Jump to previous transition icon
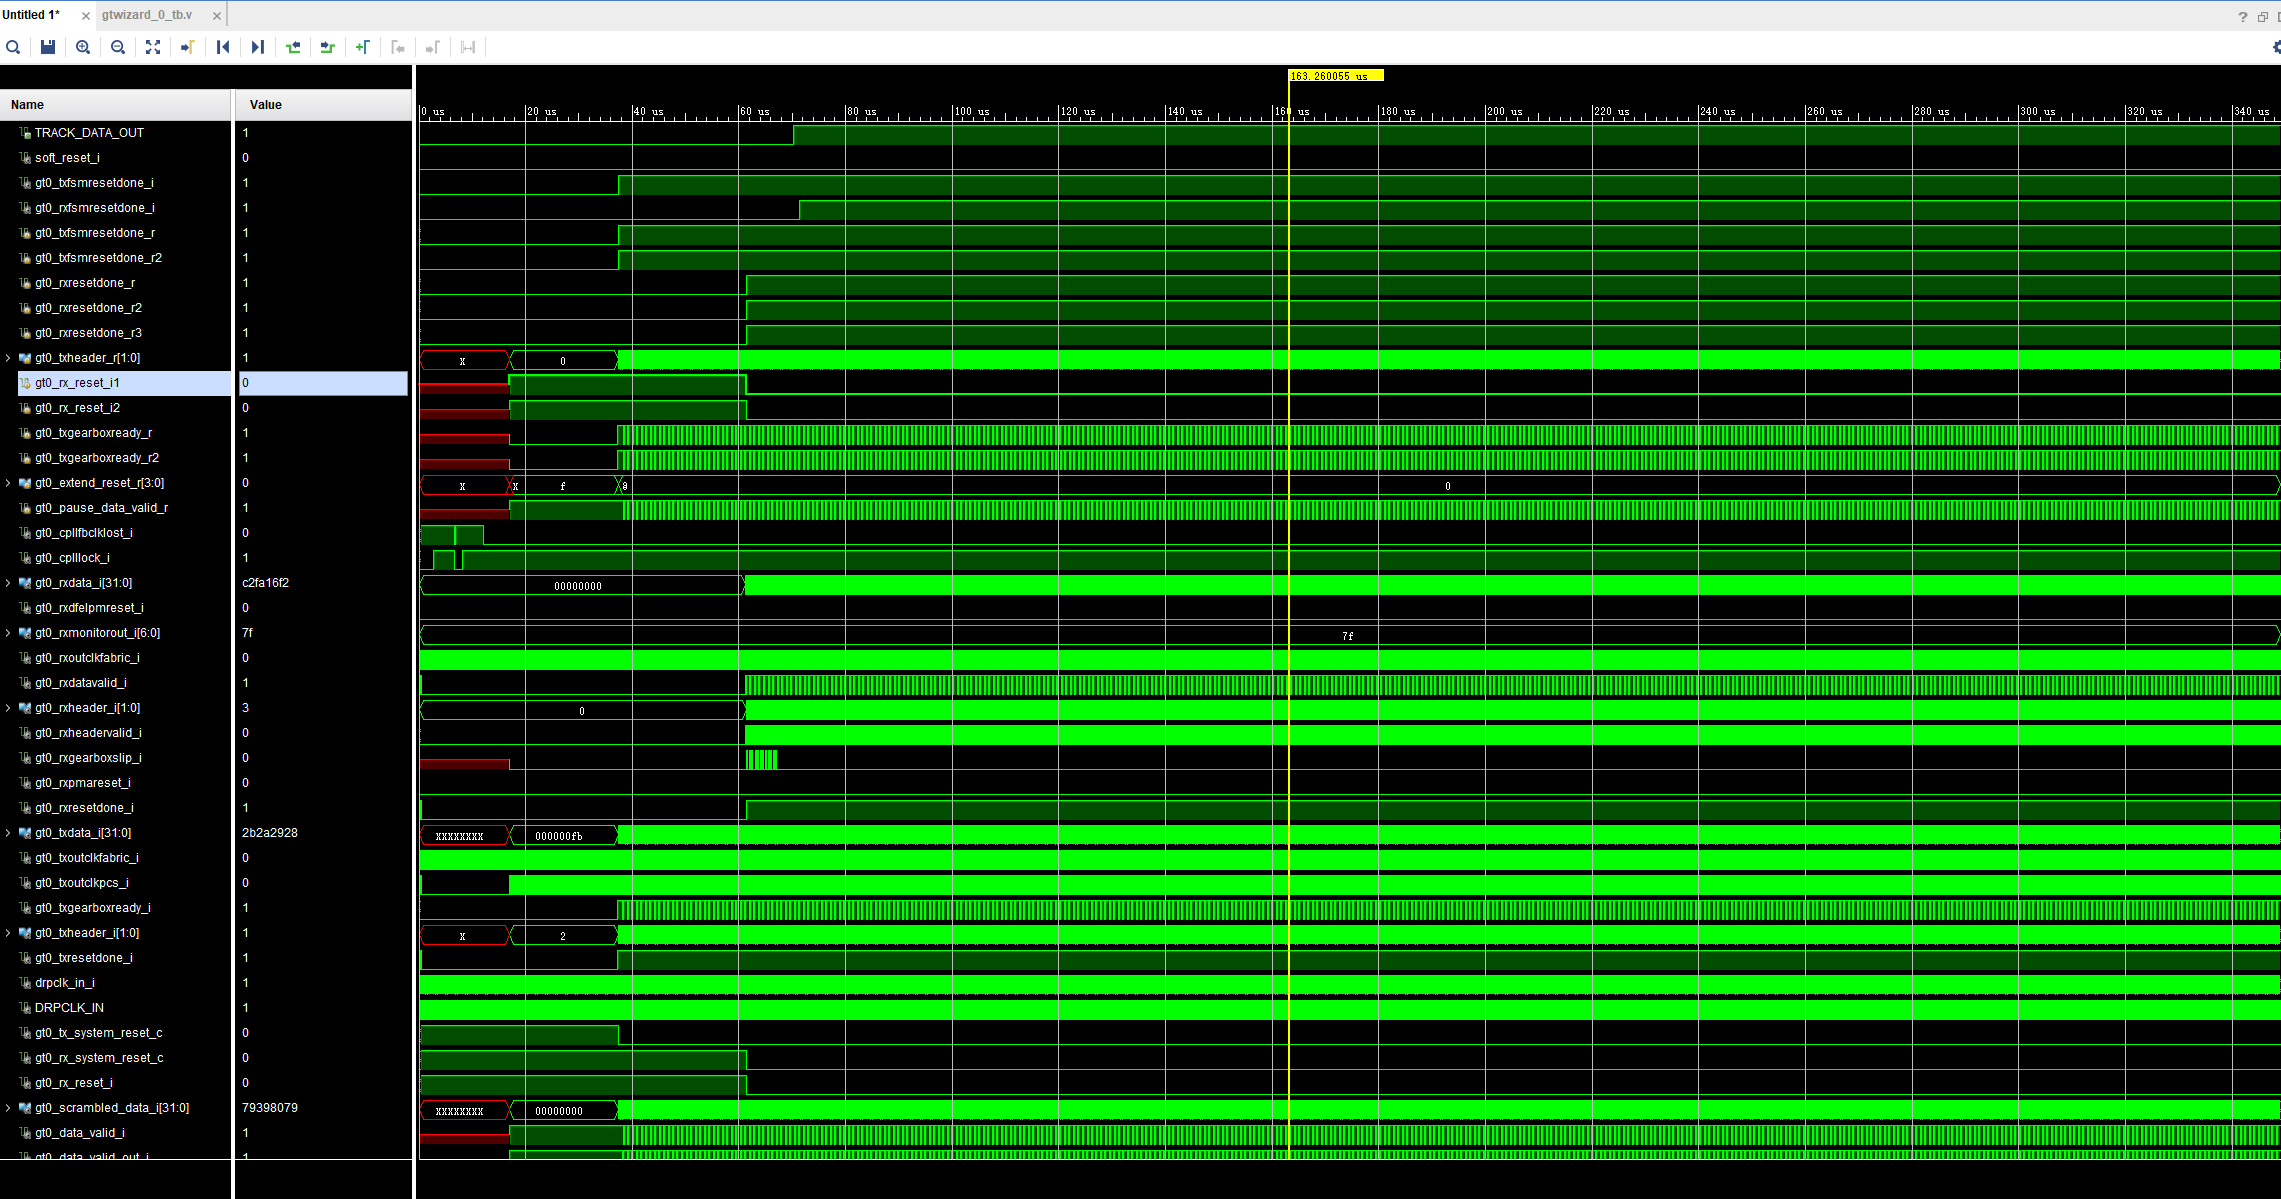The width and height of the screenshot is (2281, 1199). 293,47
